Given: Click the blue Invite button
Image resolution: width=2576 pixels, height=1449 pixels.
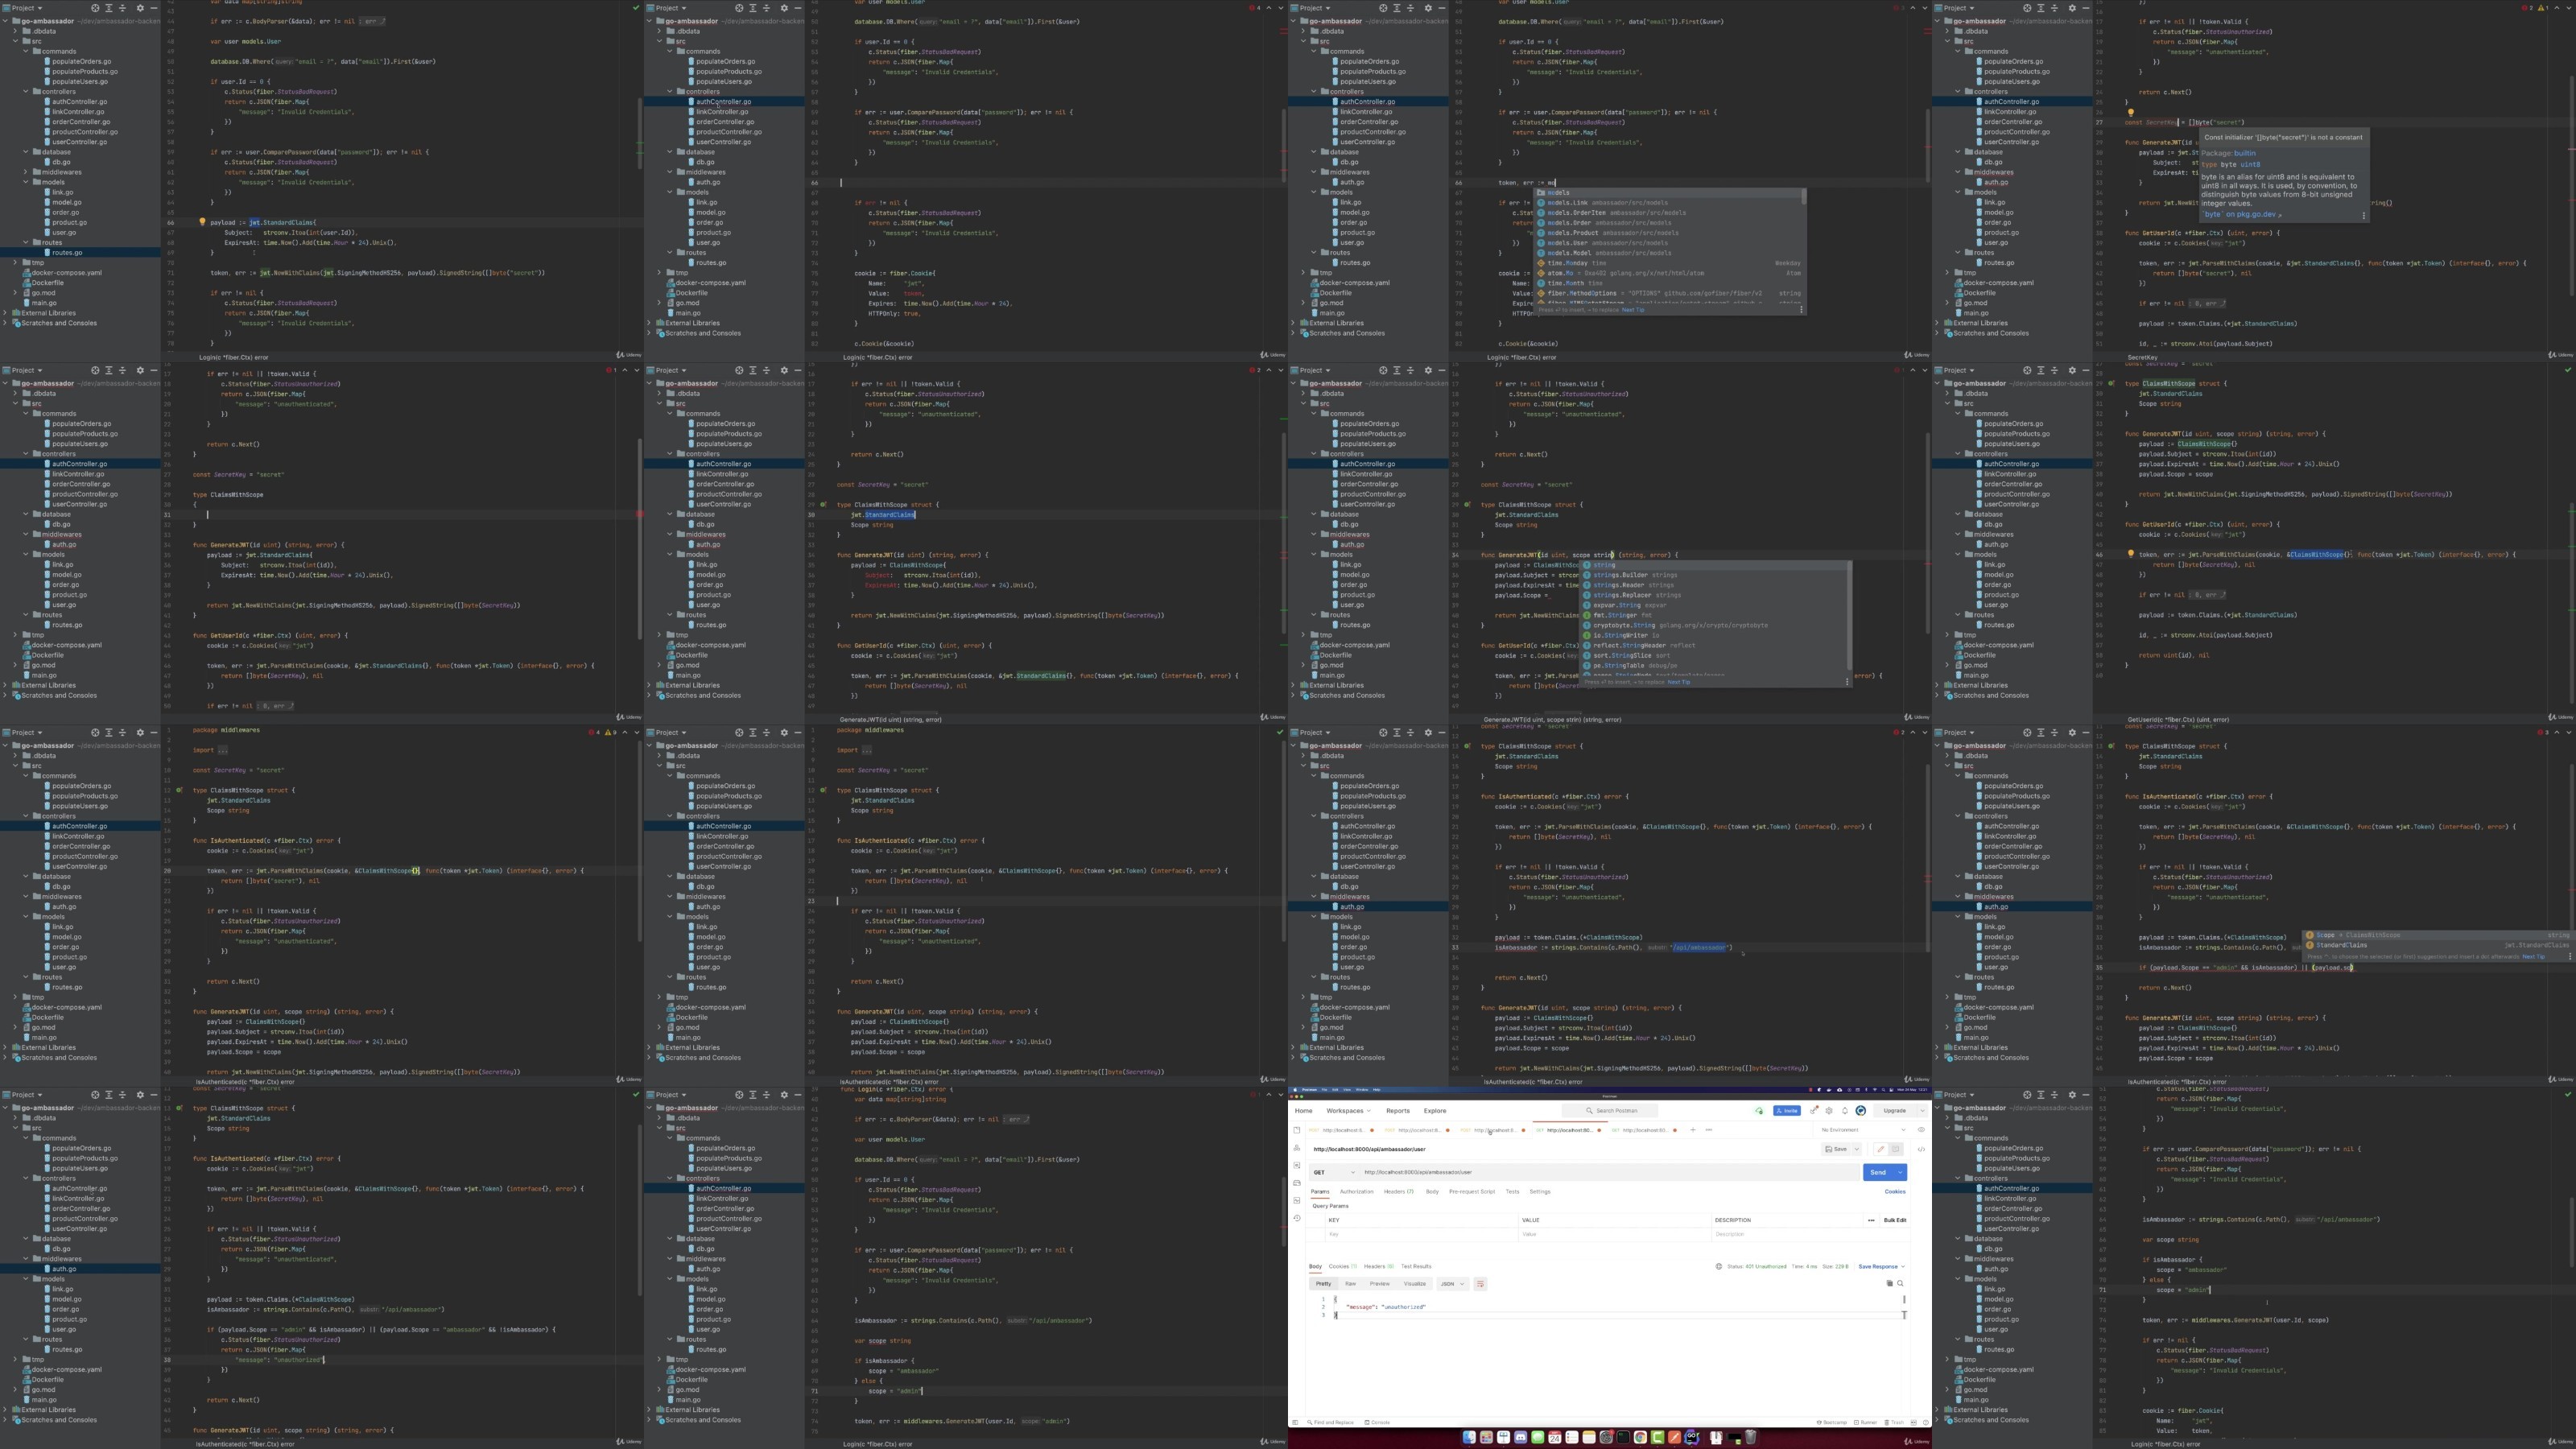Looking at the screenshot, I should pyautogui.click(x=1787, y=1111).
